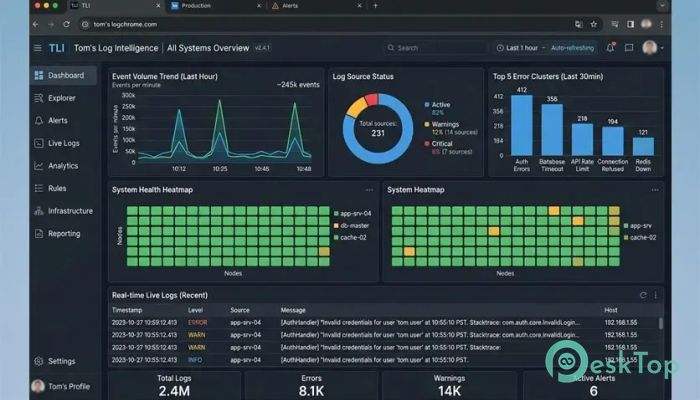
Task: Open System Heatmap panel options menu
Action: coord(655,190)
